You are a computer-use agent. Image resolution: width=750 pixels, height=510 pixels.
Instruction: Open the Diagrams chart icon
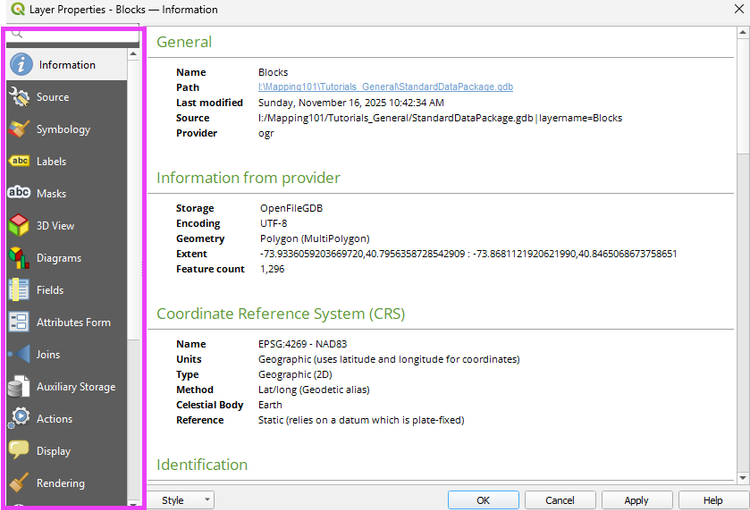[x=19, y=258]
